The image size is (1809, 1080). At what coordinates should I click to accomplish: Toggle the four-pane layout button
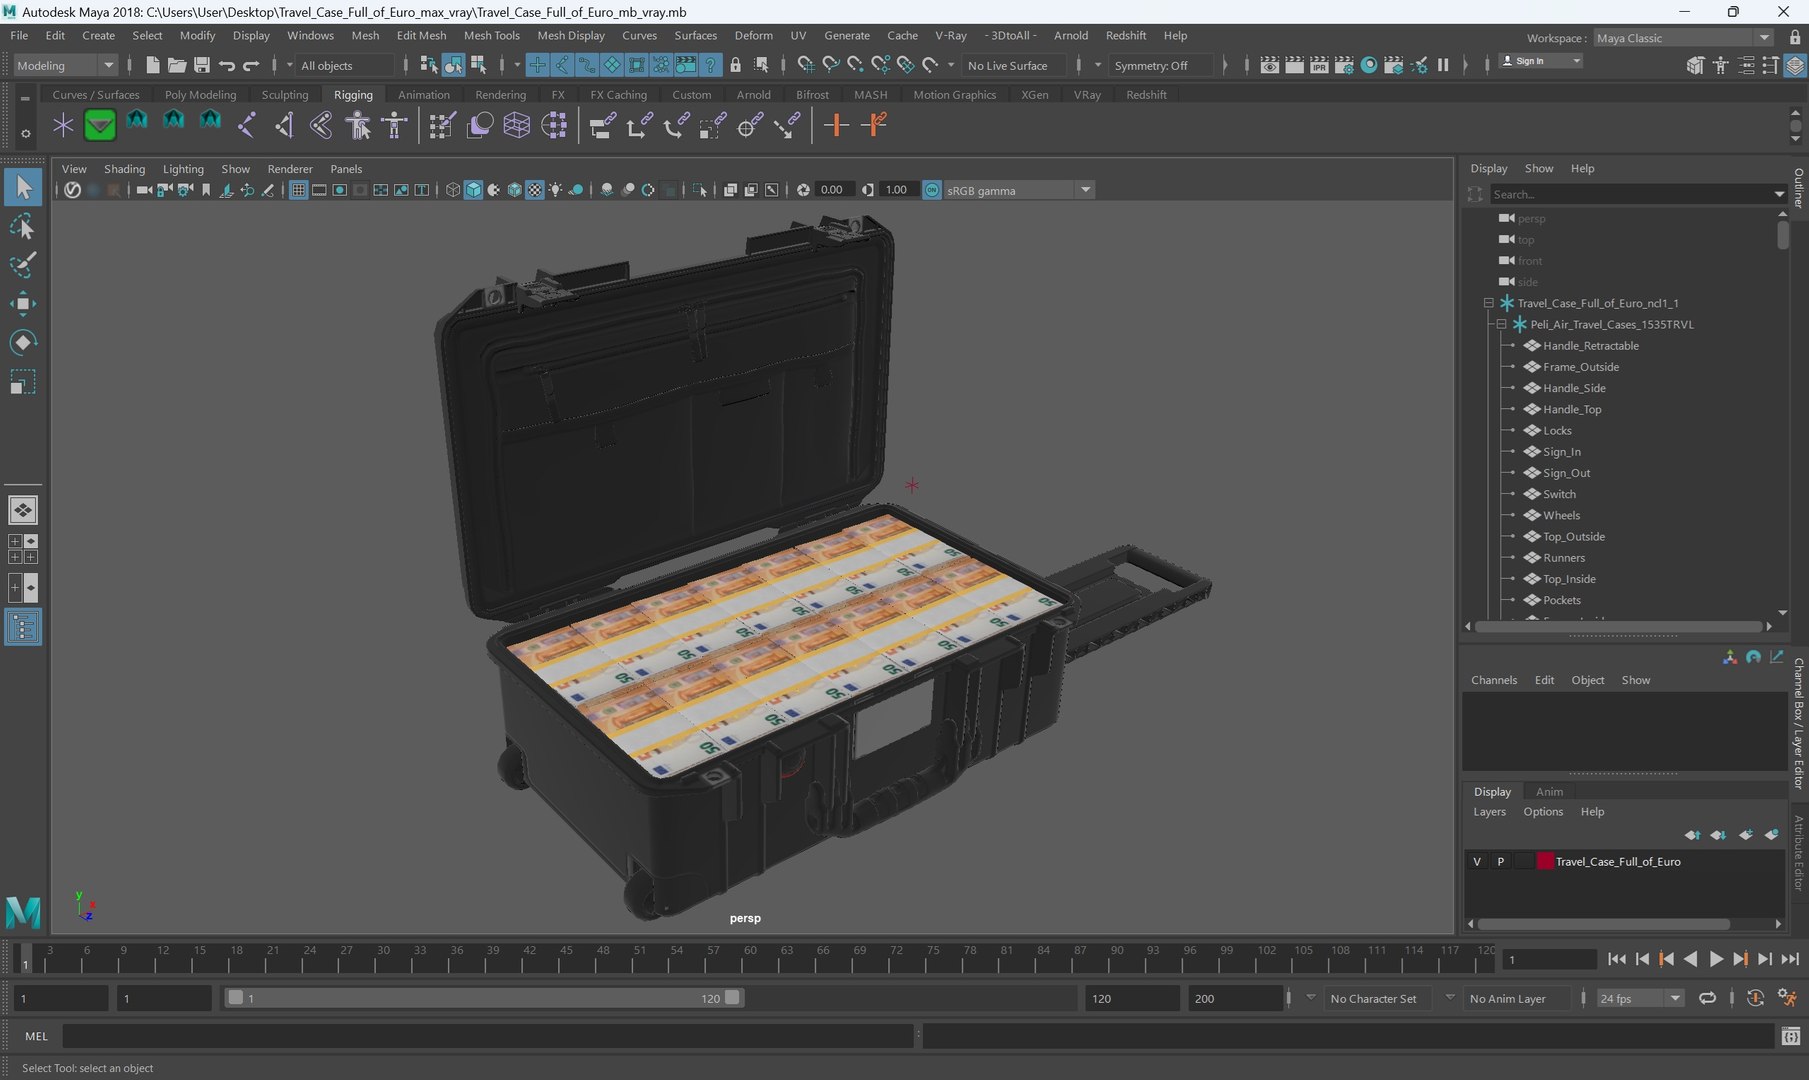coord(22,549)
